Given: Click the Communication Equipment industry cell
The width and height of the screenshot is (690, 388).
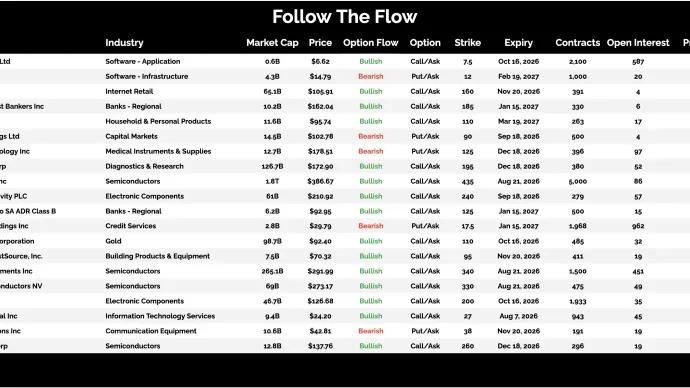Looking at the screenshot, I should click(x=151, y=331).
